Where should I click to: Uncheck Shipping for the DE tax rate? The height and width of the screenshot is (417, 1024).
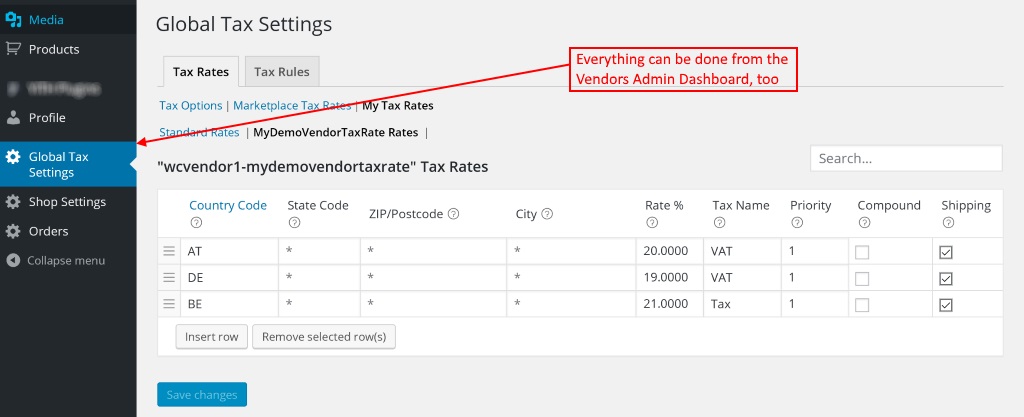click(946, 278)
